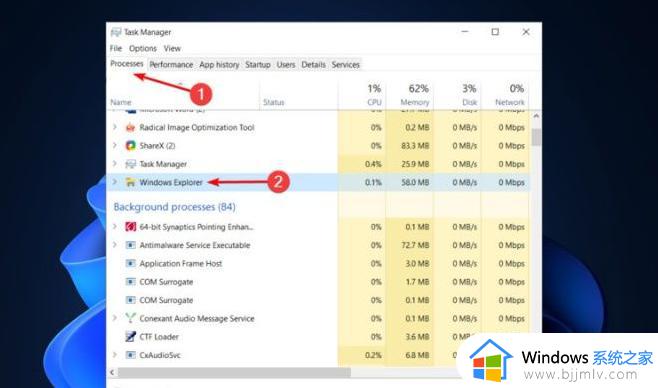Click the ShareX app icon

[x=131, y=146]
